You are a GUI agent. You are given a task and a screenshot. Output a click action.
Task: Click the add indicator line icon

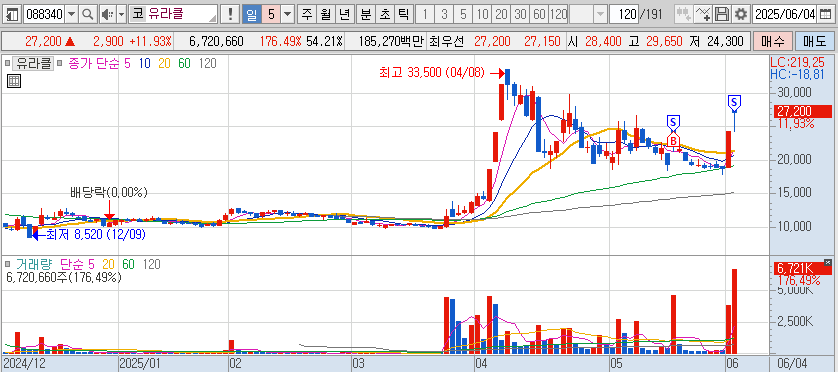click(704, 14)
